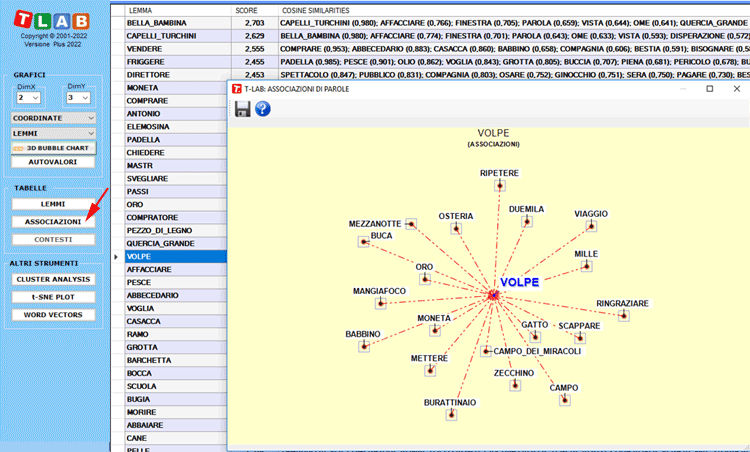750x452 pixels.
Task: Open the blue help question mark icon
Action: [263, 109]
